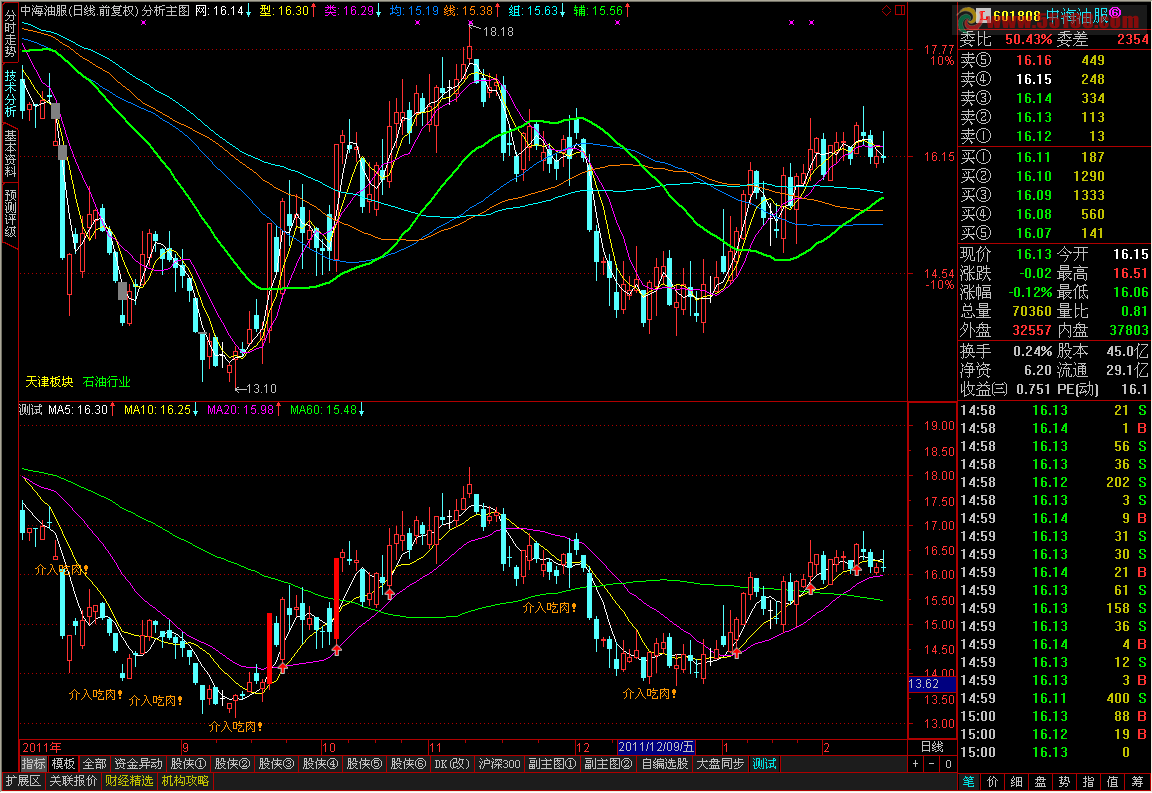
Task: Click the minus zoom button by 日线
Action: tap(930, 764)
